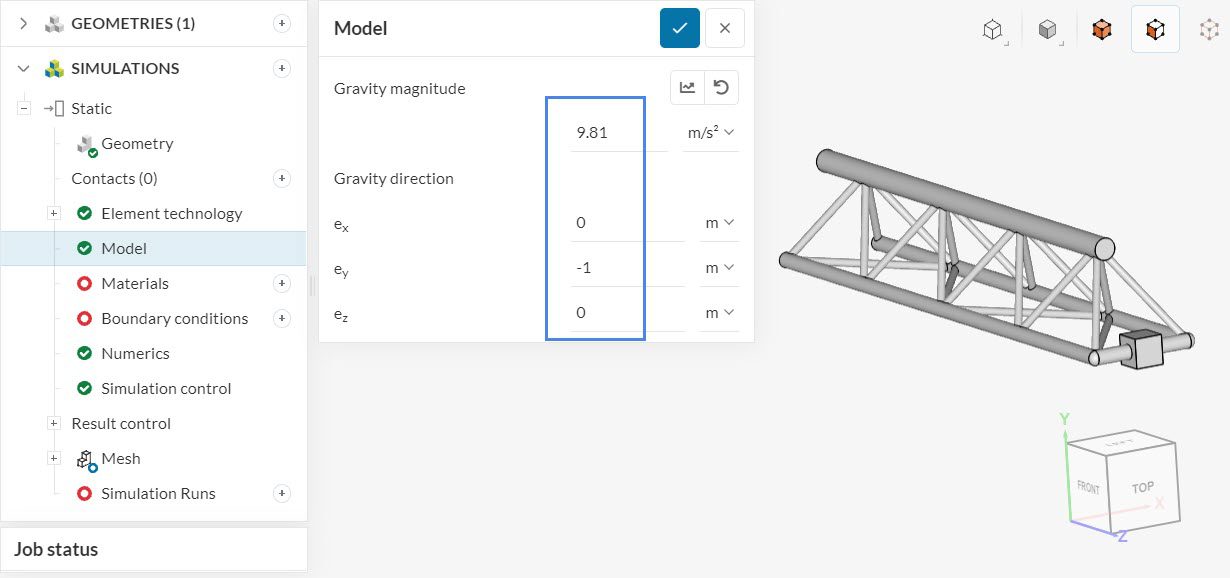The height and width of the screenshot is (578, 1230).
Task: Click the e_y gravity direction field
Action: coord(625,268)
